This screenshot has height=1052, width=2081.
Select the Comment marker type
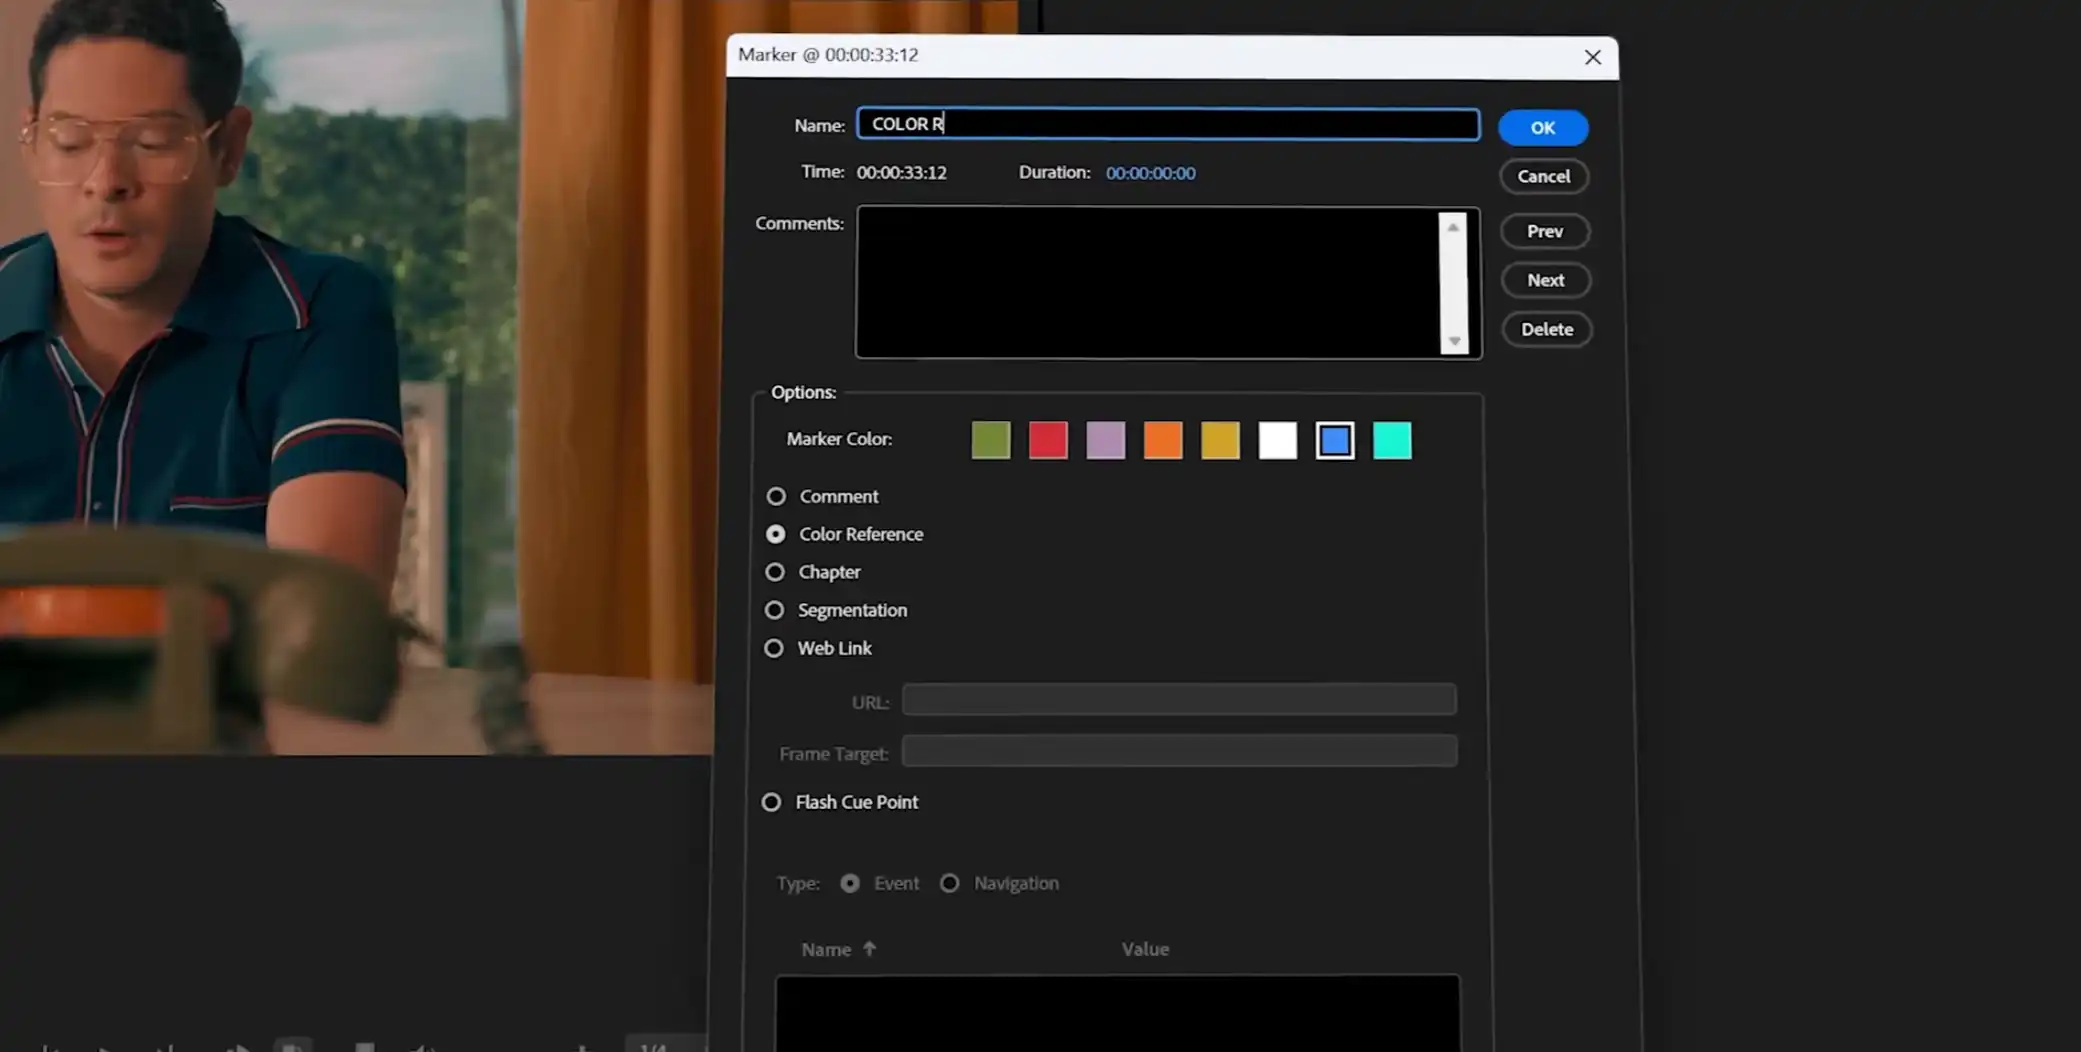coord(776,496)
